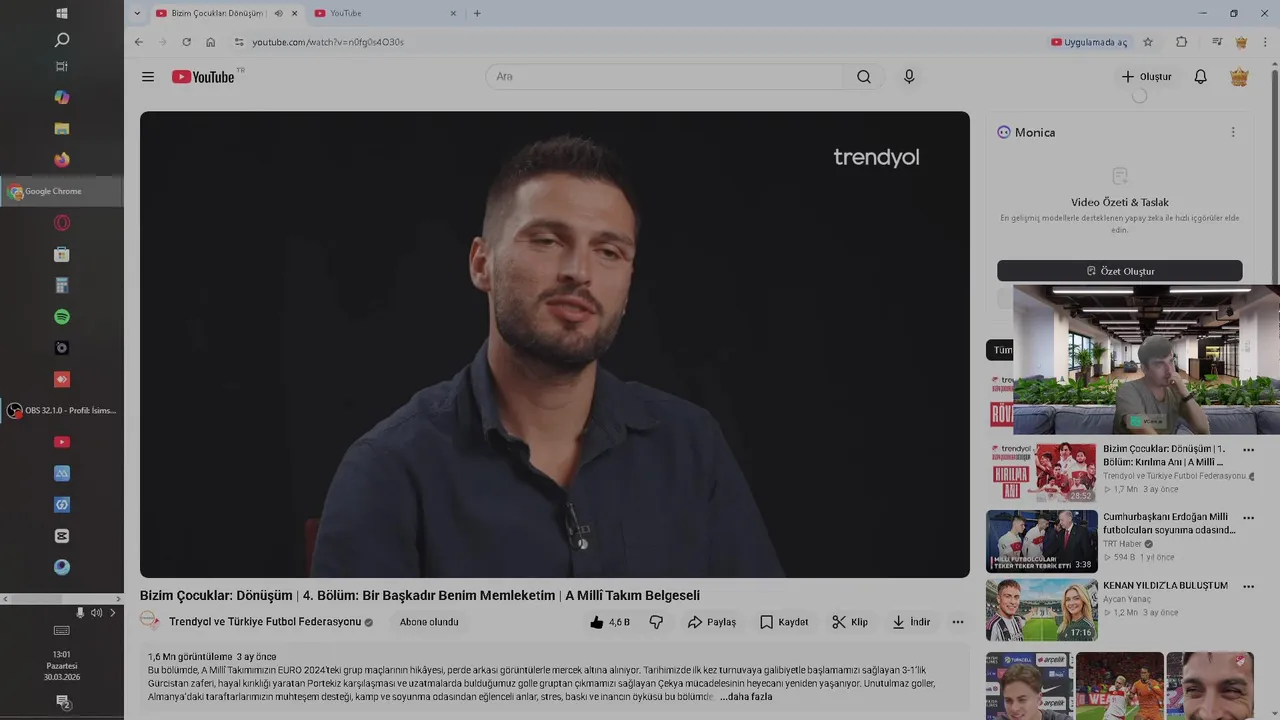Open options for Bizim Çocuklar 1. Bölüm
Screen dimensions: 1280x720
(1248, 450)
